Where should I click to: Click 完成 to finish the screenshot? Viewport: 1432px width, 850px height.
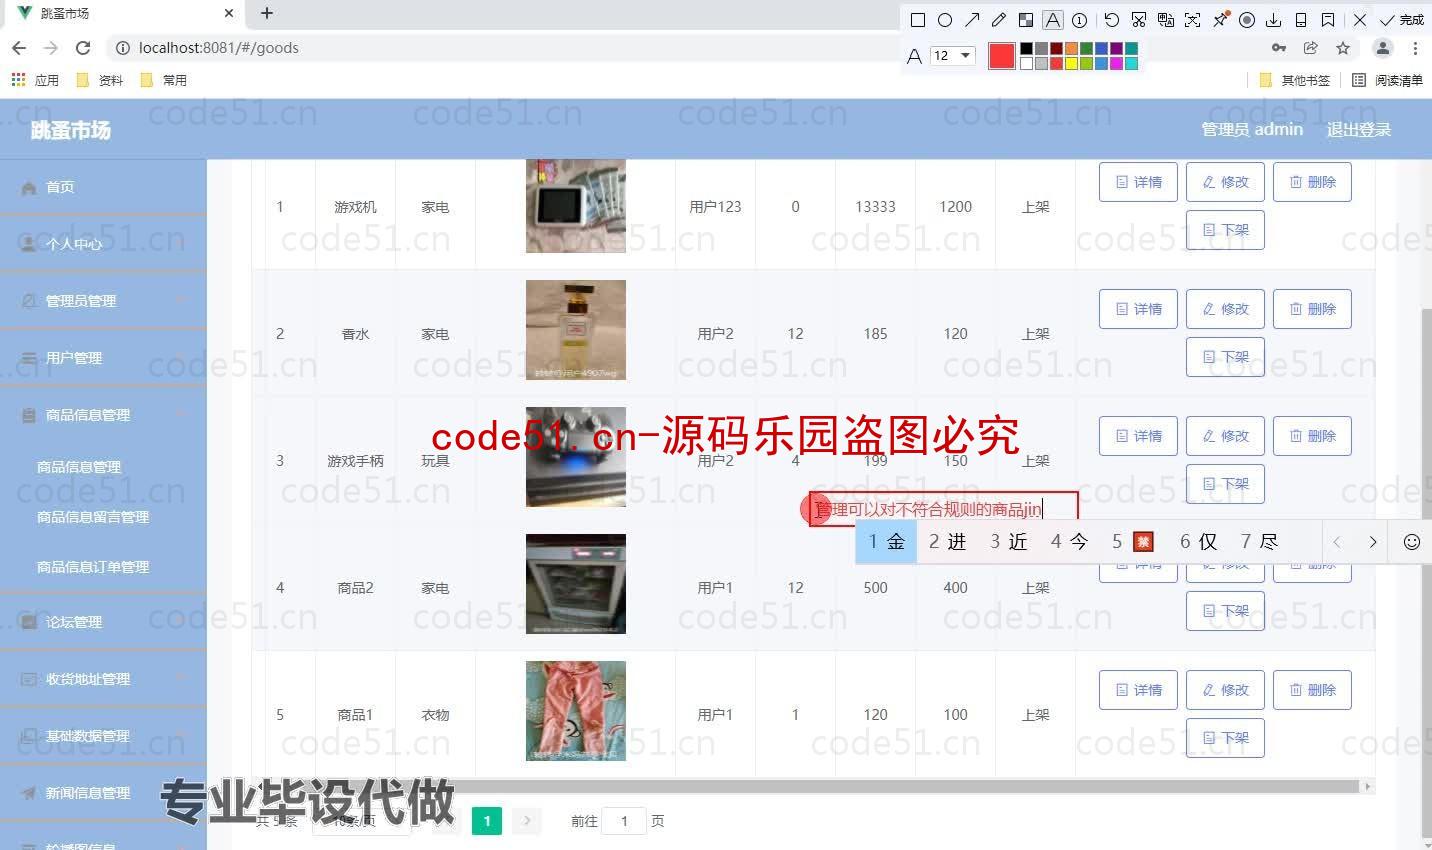point(1402,19)
